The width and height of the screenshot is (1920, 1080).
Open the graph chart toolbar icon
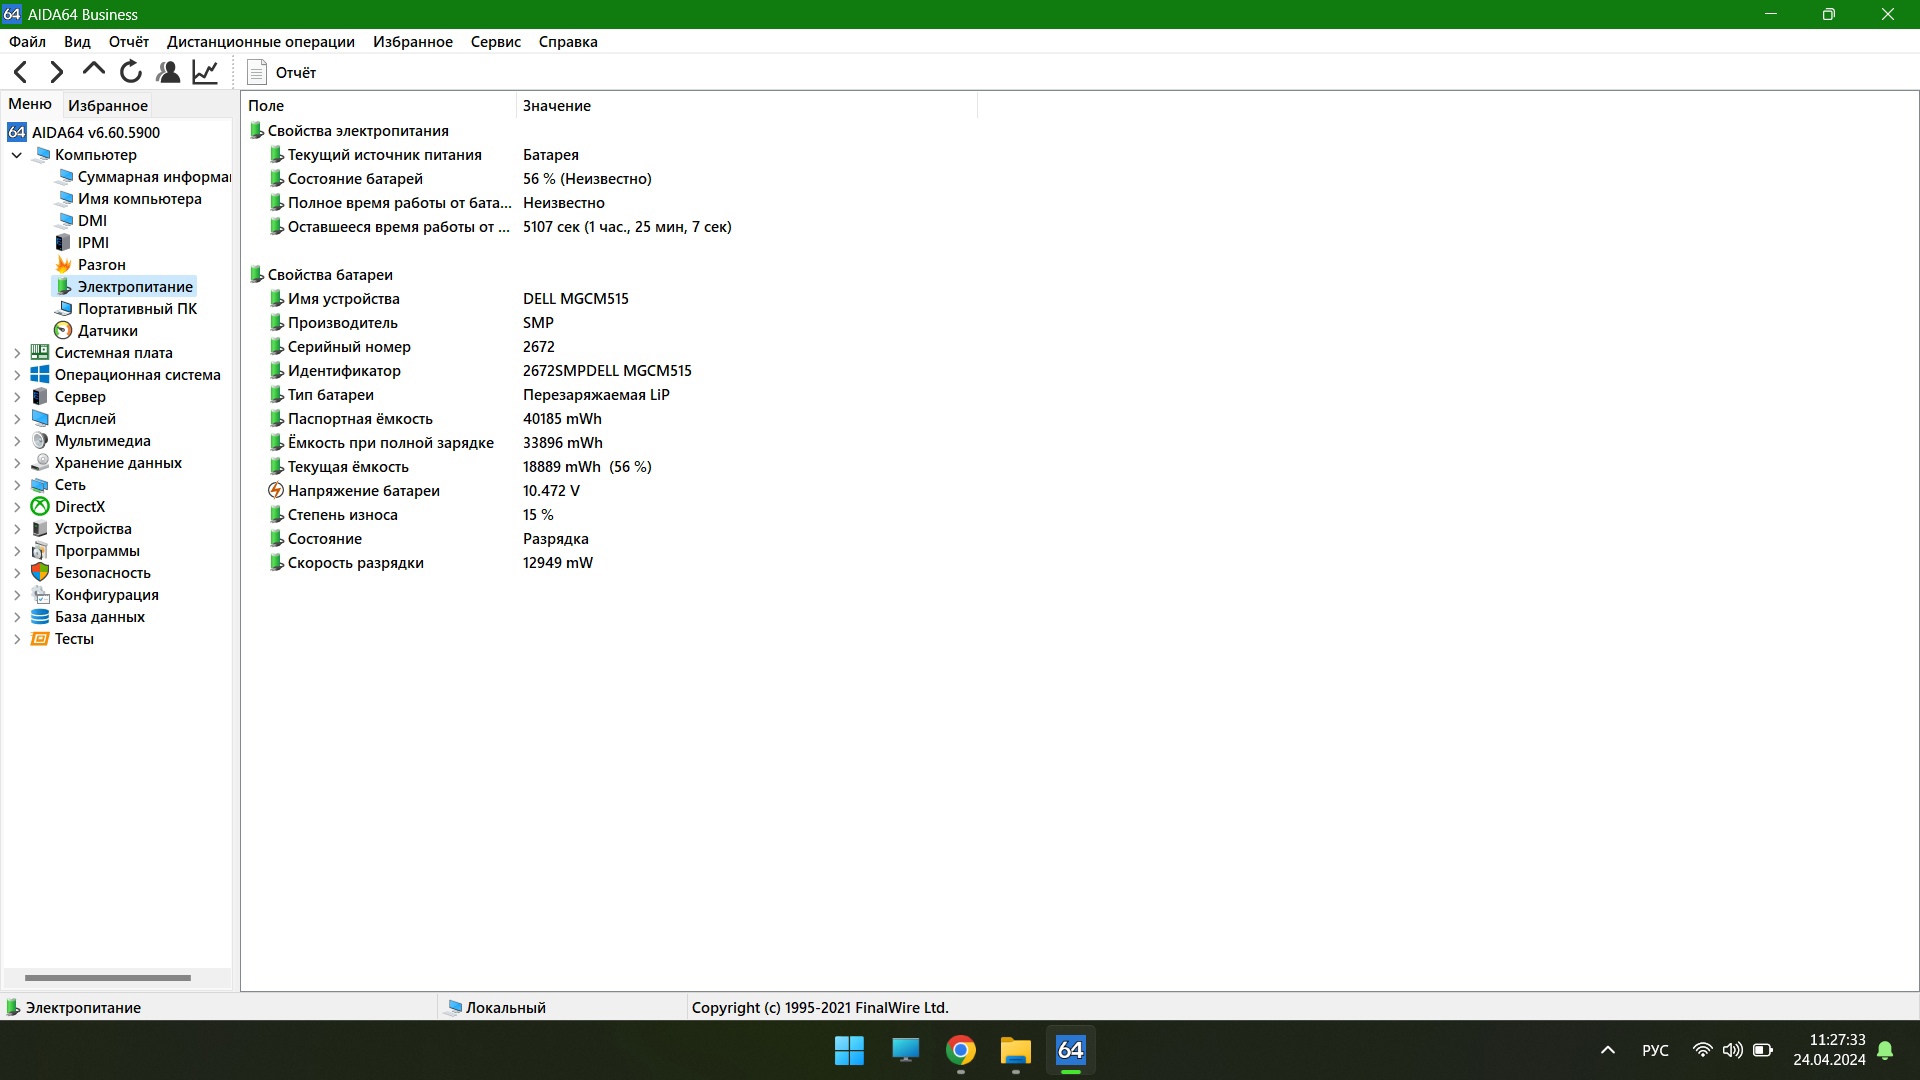coord(205,72)
